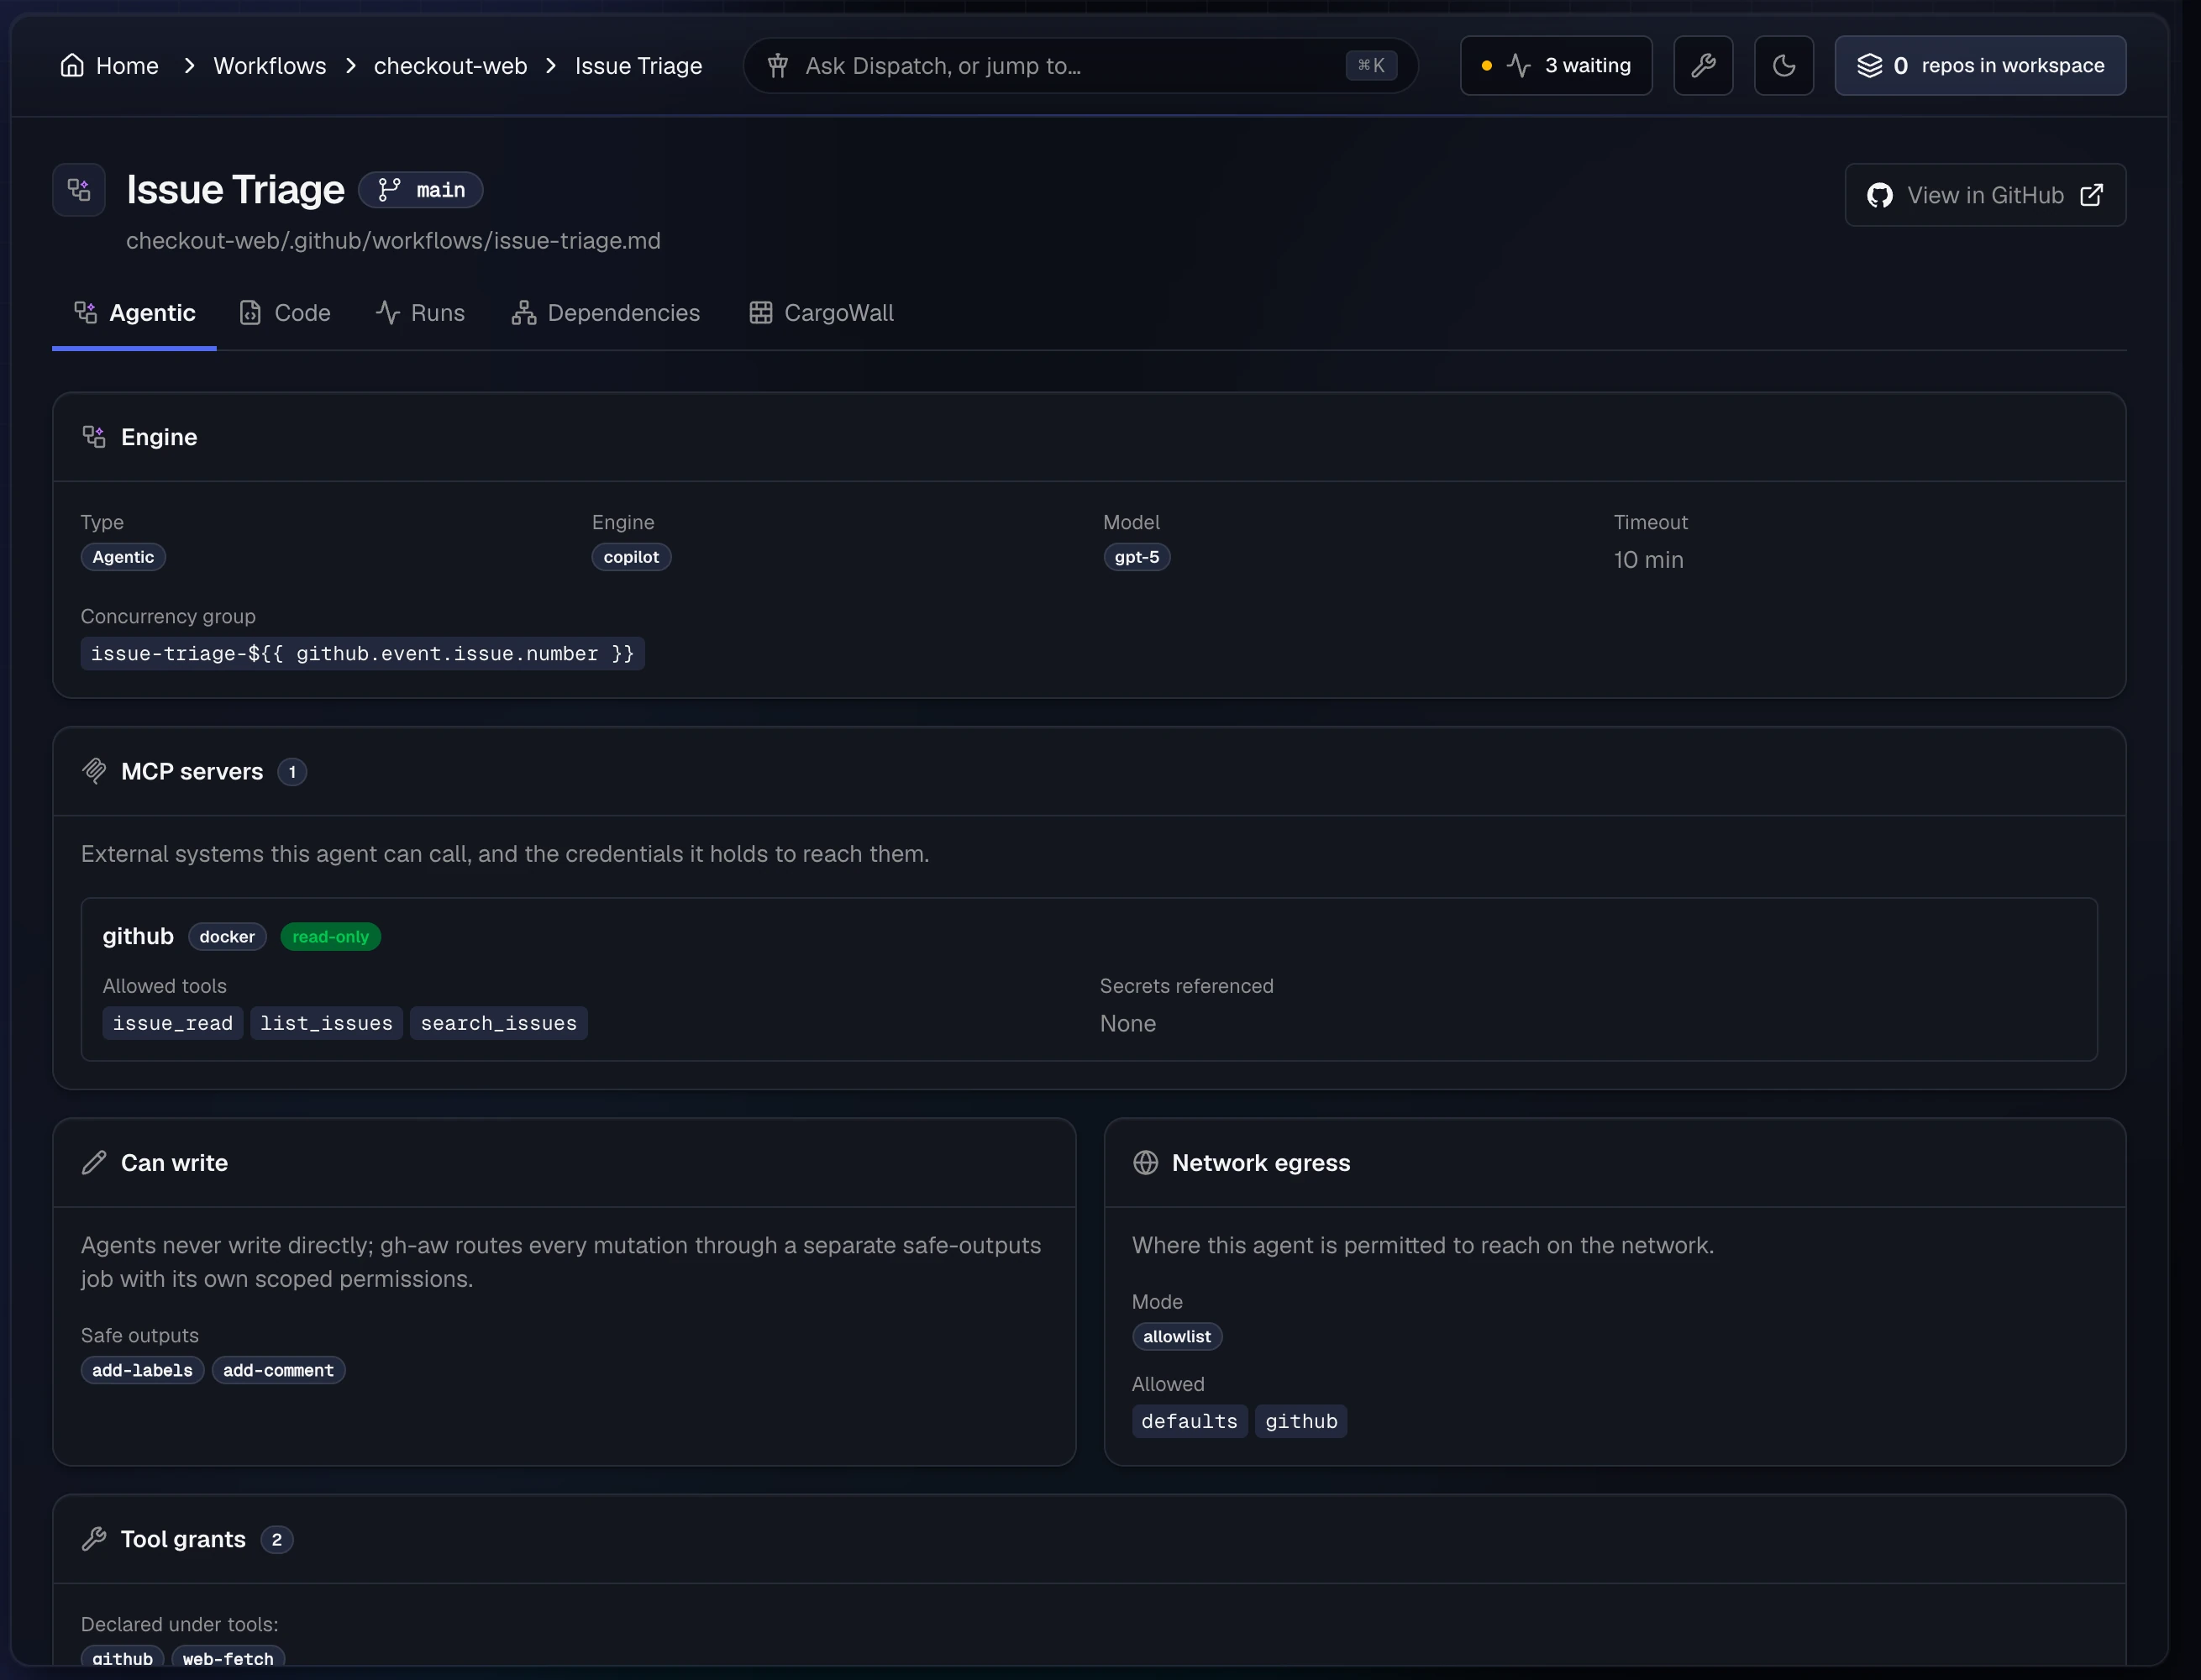Click the branch icon in main badge
Screen dimensions: 2201x1680
point(389,190)
